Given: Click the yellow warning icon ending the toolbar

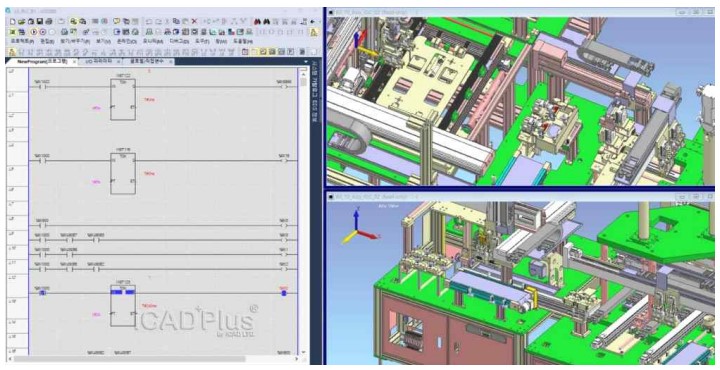Looking at the screenshot, I should click(x=314, y=32).
